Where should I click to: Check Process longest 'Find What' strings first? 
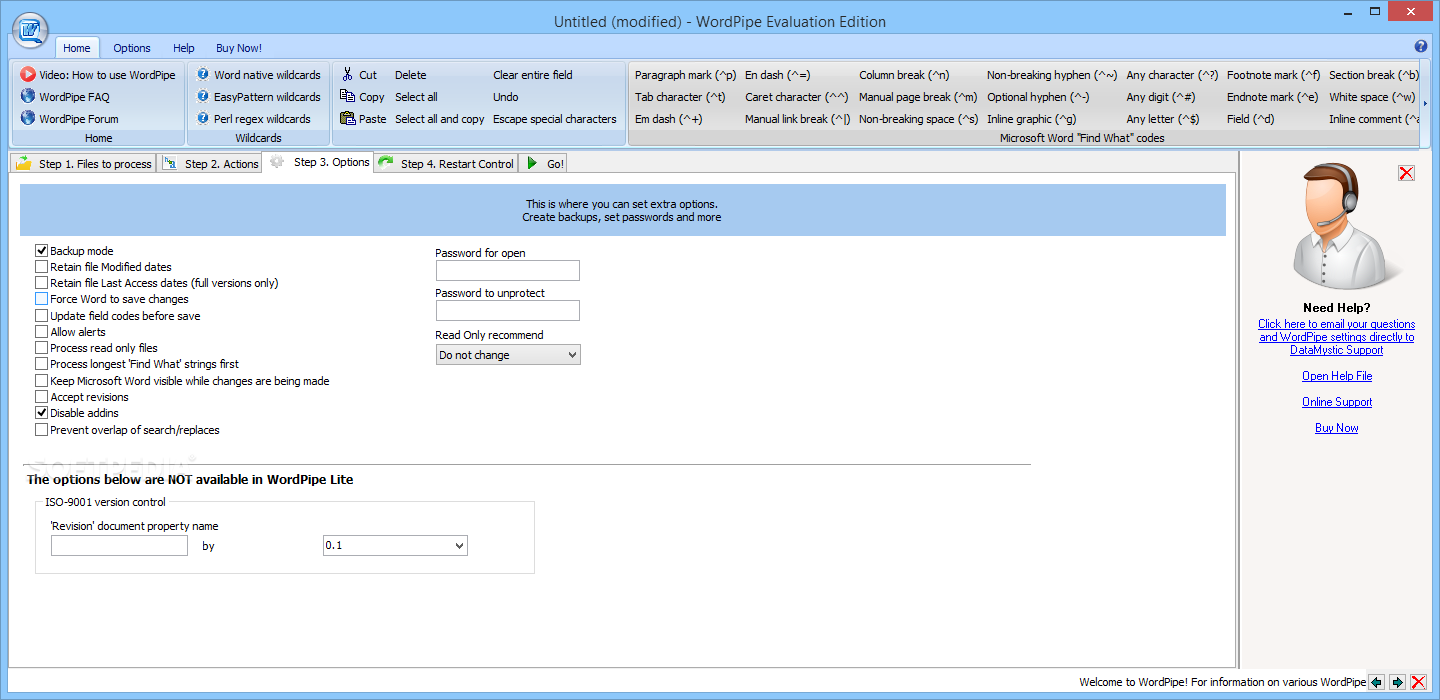tap(41, 364)
